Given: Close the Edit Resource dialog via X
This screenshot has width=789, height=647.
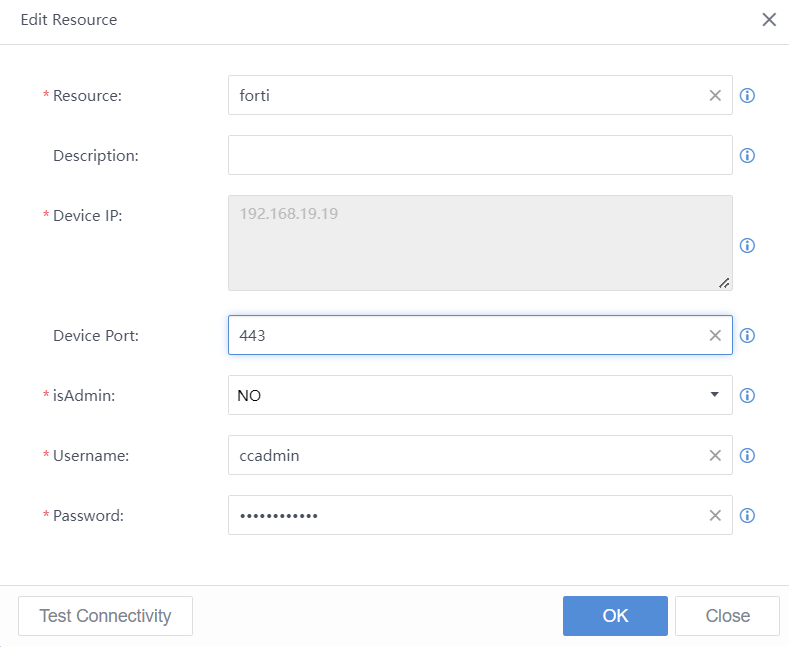Looking at the screenshot, I should tap(769, 20).
